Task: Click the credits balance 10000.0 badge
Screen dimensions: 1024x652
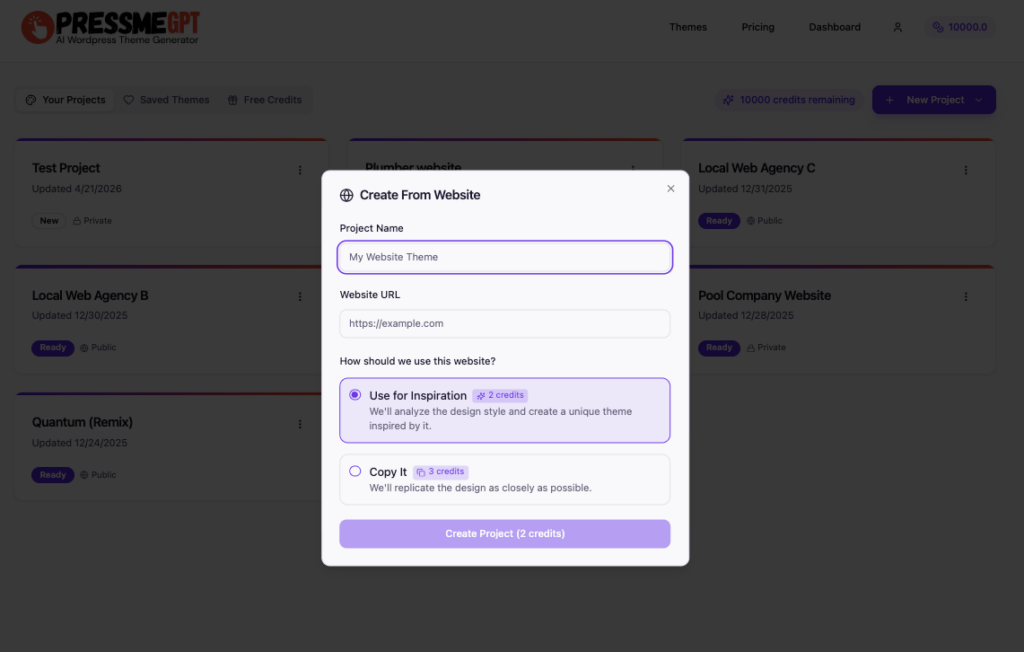Action: click(959, 27)
